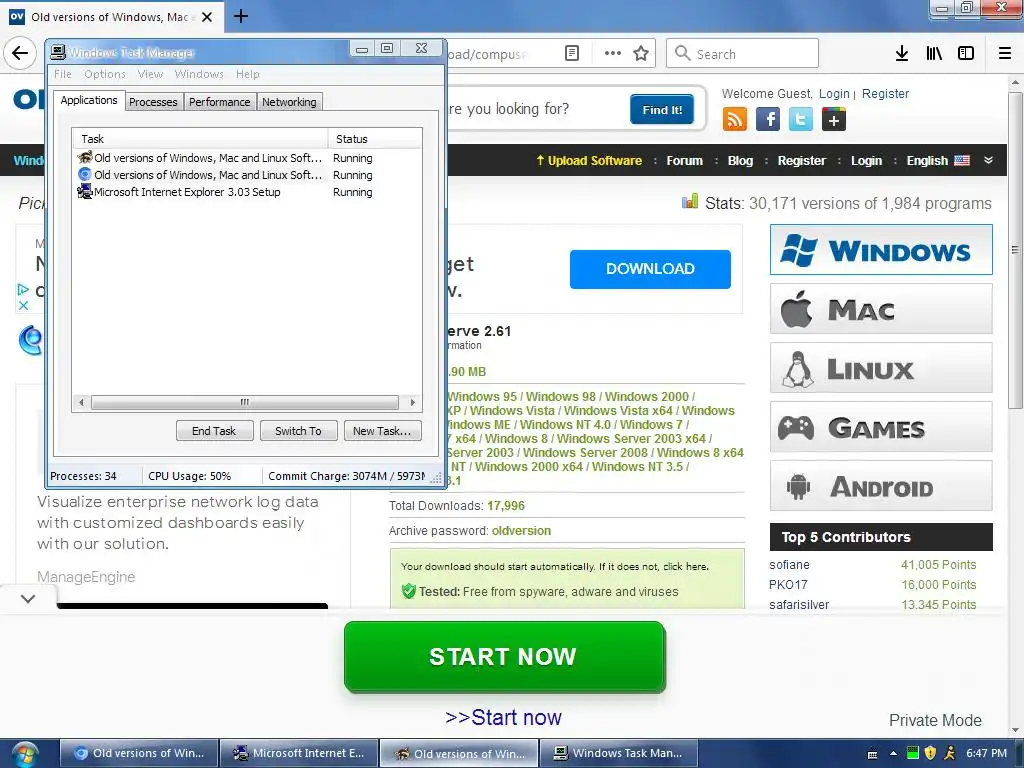Close the ad with the X icon
1024x768 pixels.
pos(23,305)
